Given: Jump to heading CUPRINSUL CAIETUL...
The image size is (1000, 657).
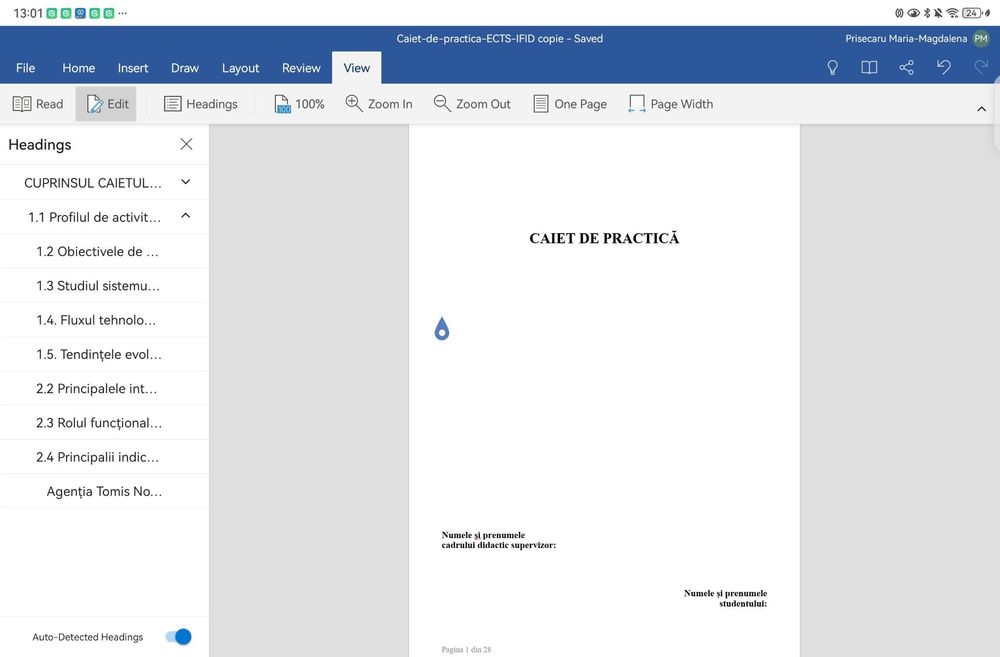Looking at the screenshot, I should pos(92,183).
